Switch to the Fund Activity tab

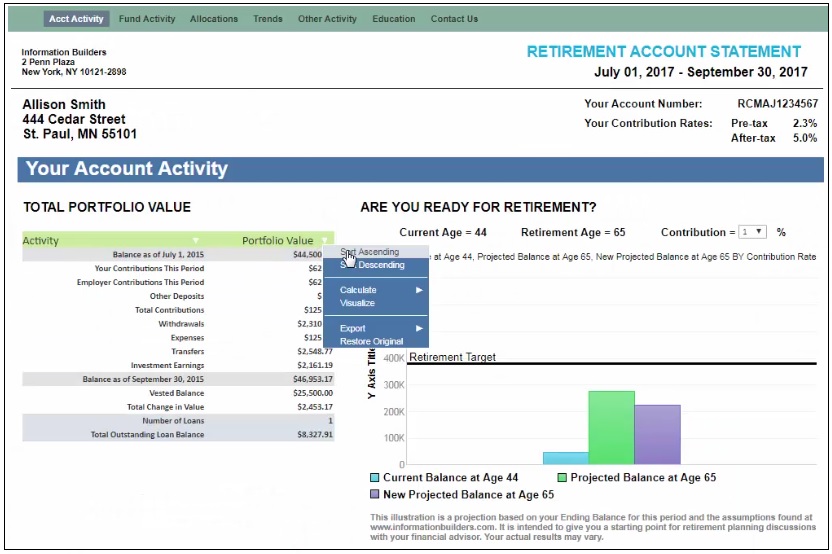click(147, 19)
